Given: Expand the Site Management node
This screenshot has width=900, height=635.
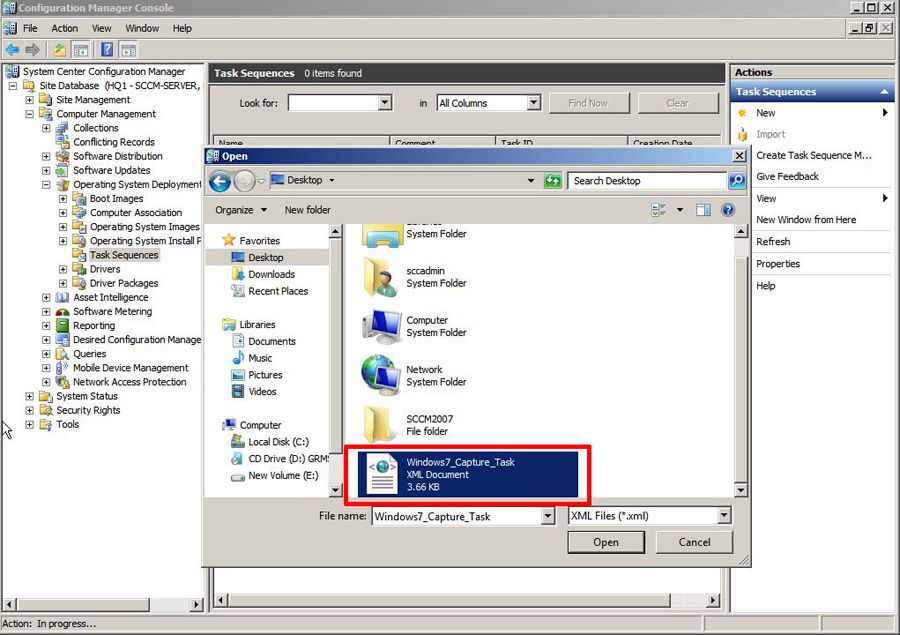Looking at the screenshot, I should pos(29,100).
